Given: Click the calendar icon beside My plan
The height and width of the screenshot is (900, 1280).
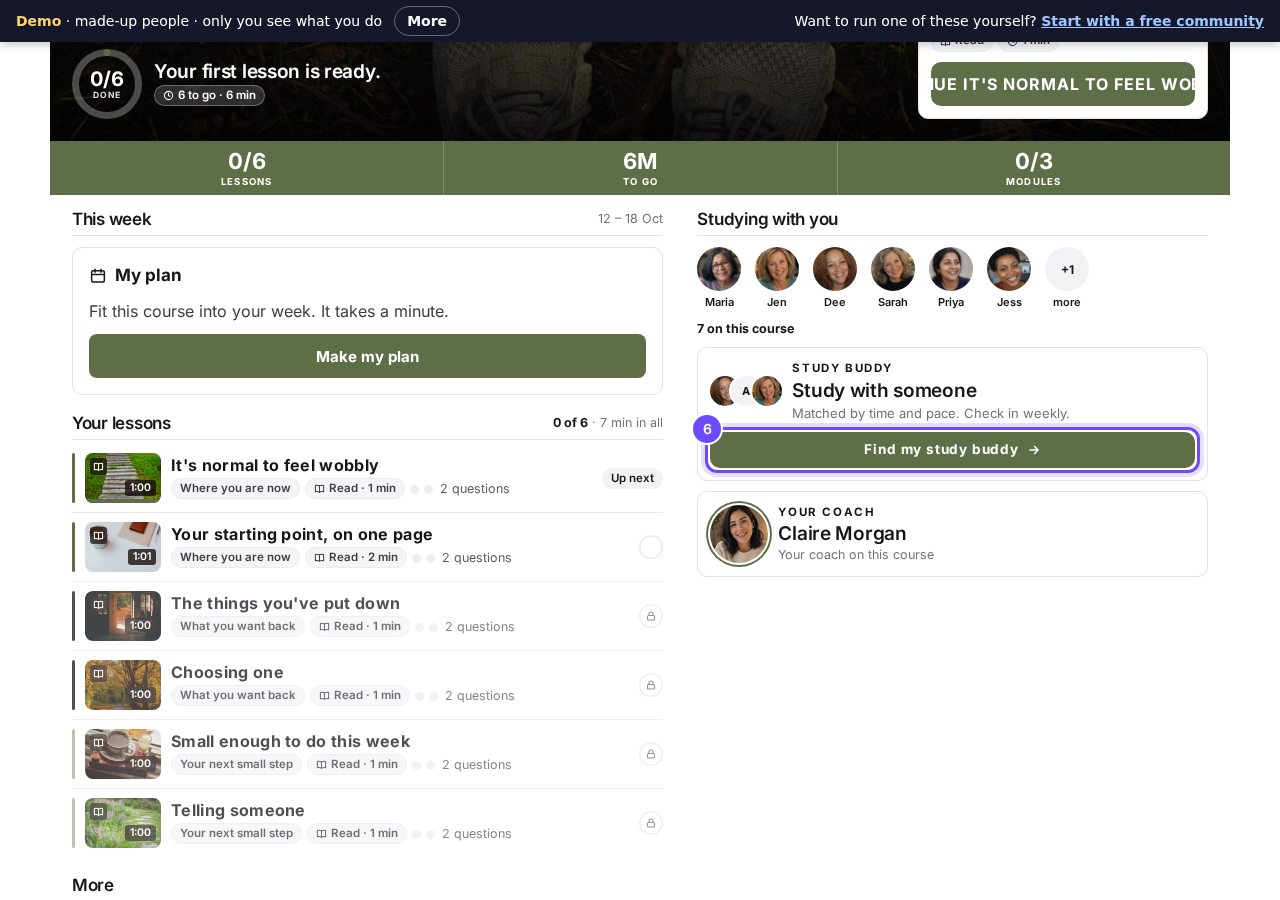Looking at the screenshot, I should coord(98,276).
